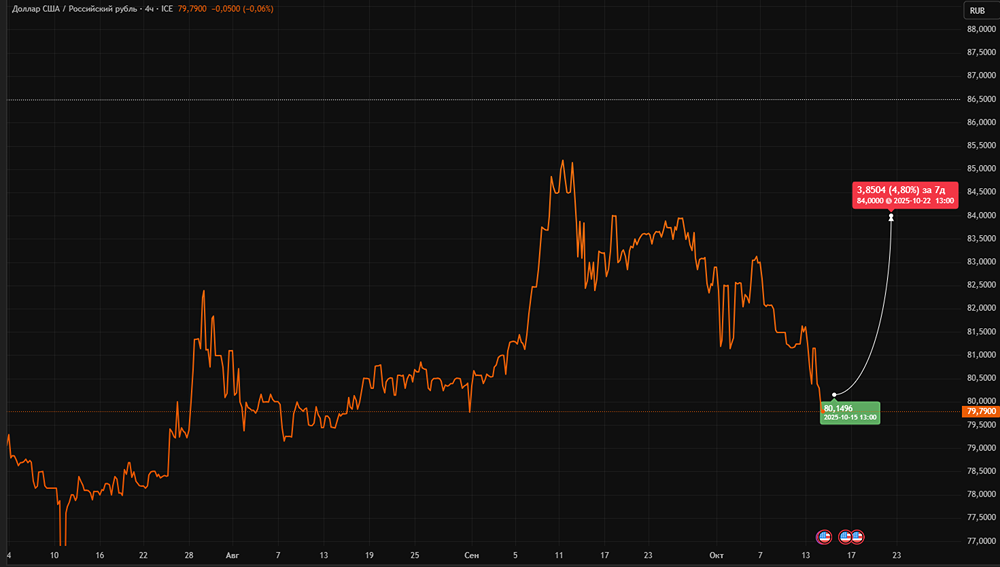Click the 86,5000 price scale label
The width and height of the screenshot is (1000, 567).
[x=981, y=99]
